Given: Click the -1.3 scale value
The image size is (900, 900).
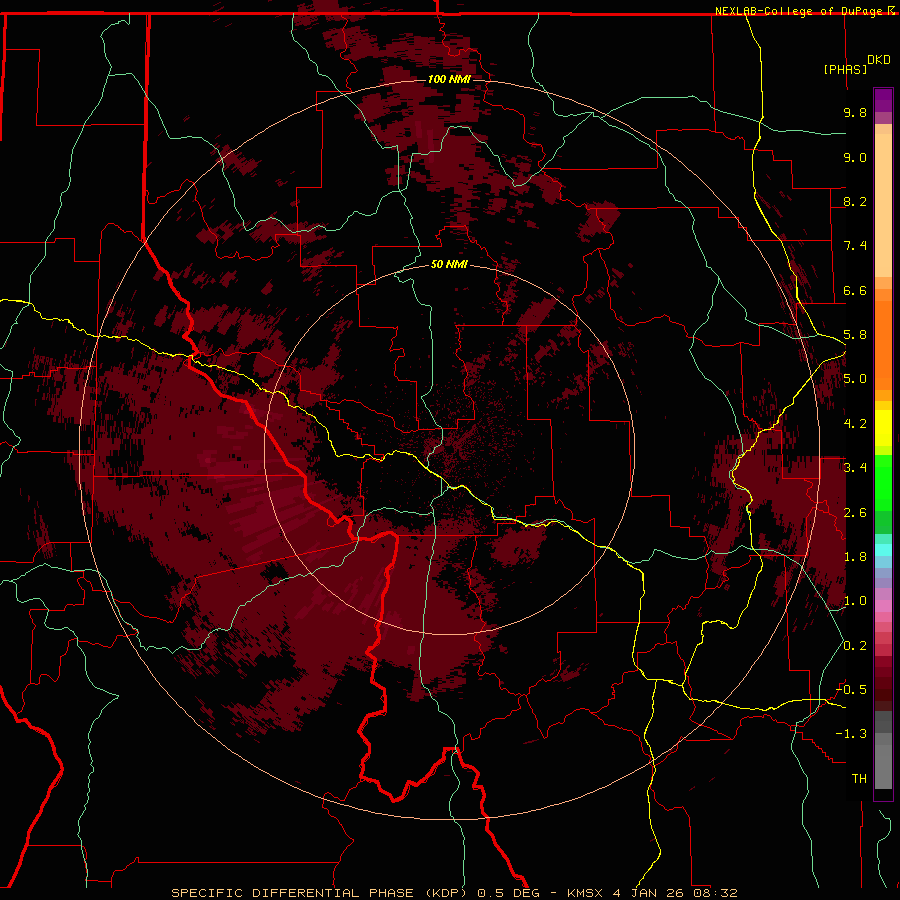Looking at the screenshot, I should [x=851, y=734].
